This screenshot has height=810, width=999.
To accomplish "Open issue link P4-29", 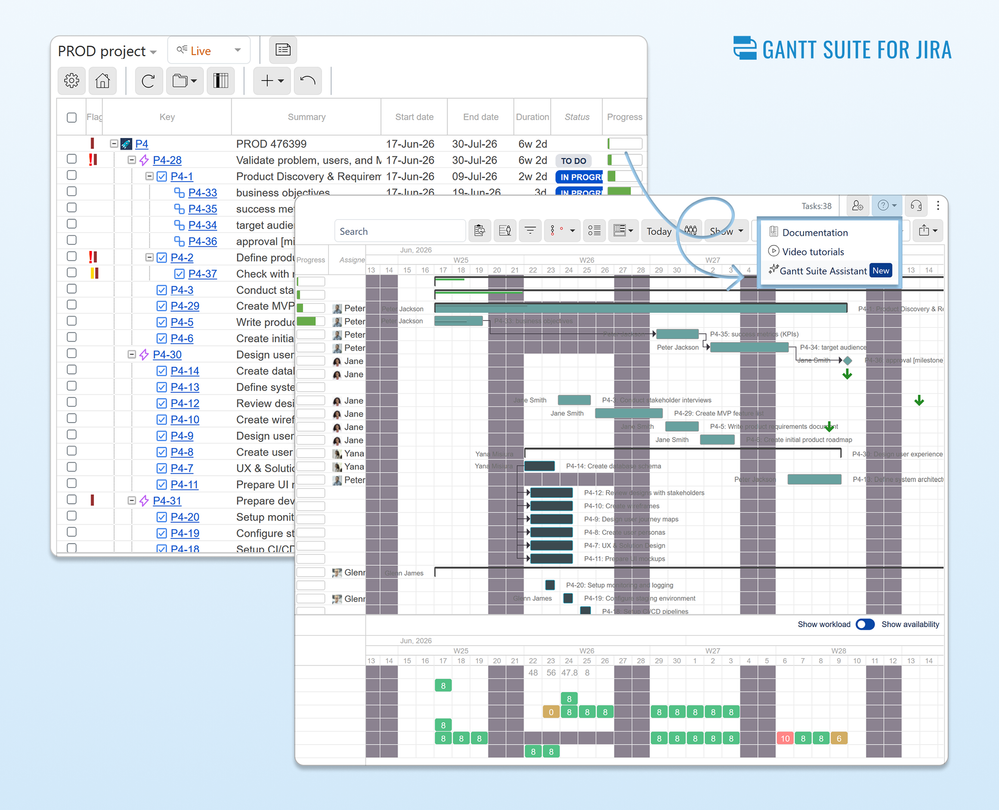I will 185,306.
